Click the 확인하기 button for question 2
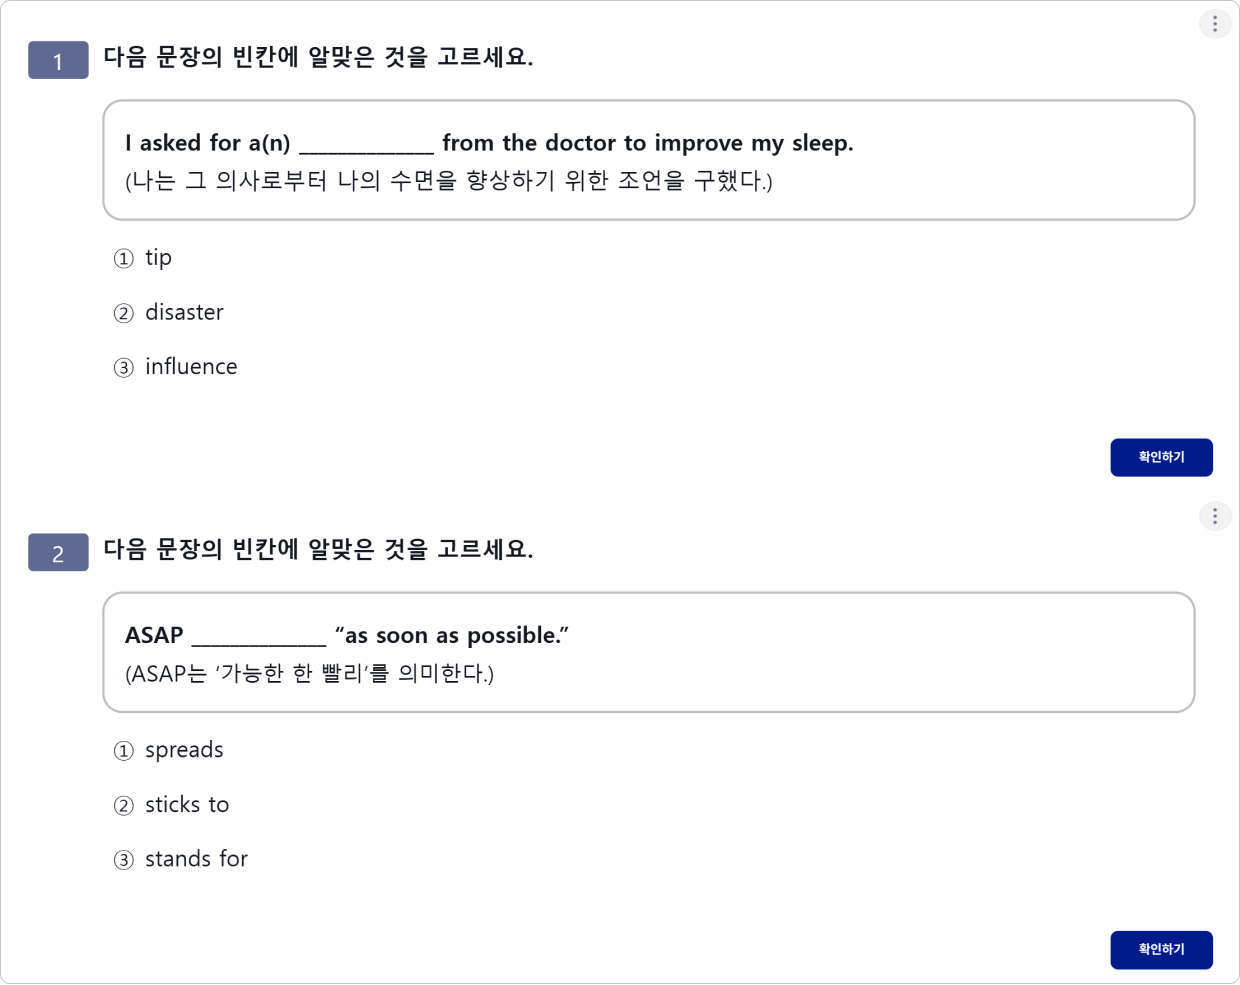This screenshot has height=985, width=1240. 1161,949
